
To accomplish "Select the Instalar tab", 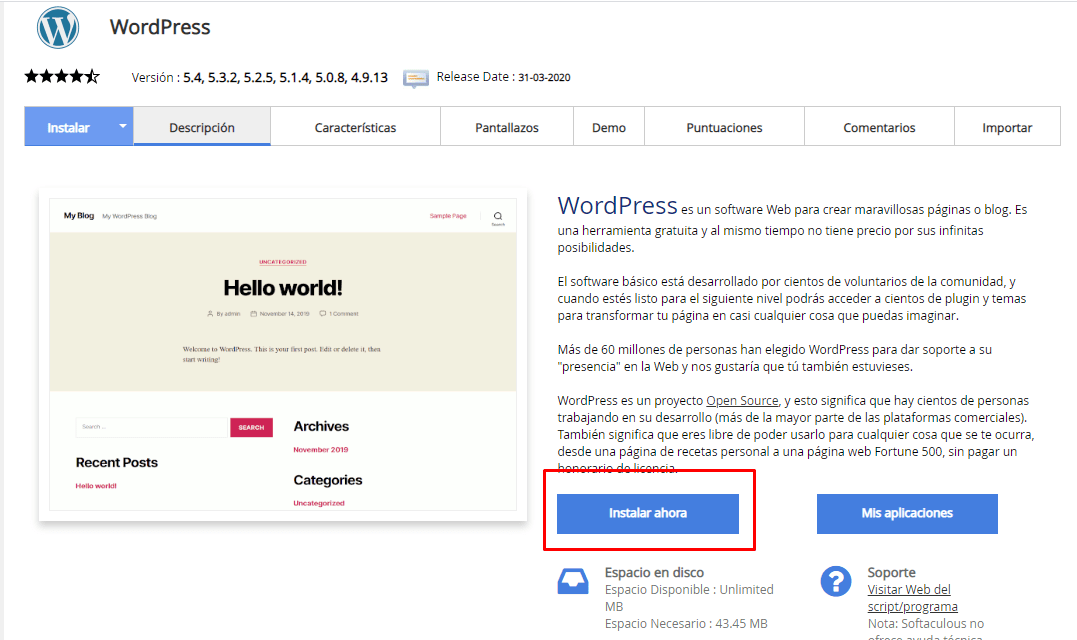I will [68, 127].
